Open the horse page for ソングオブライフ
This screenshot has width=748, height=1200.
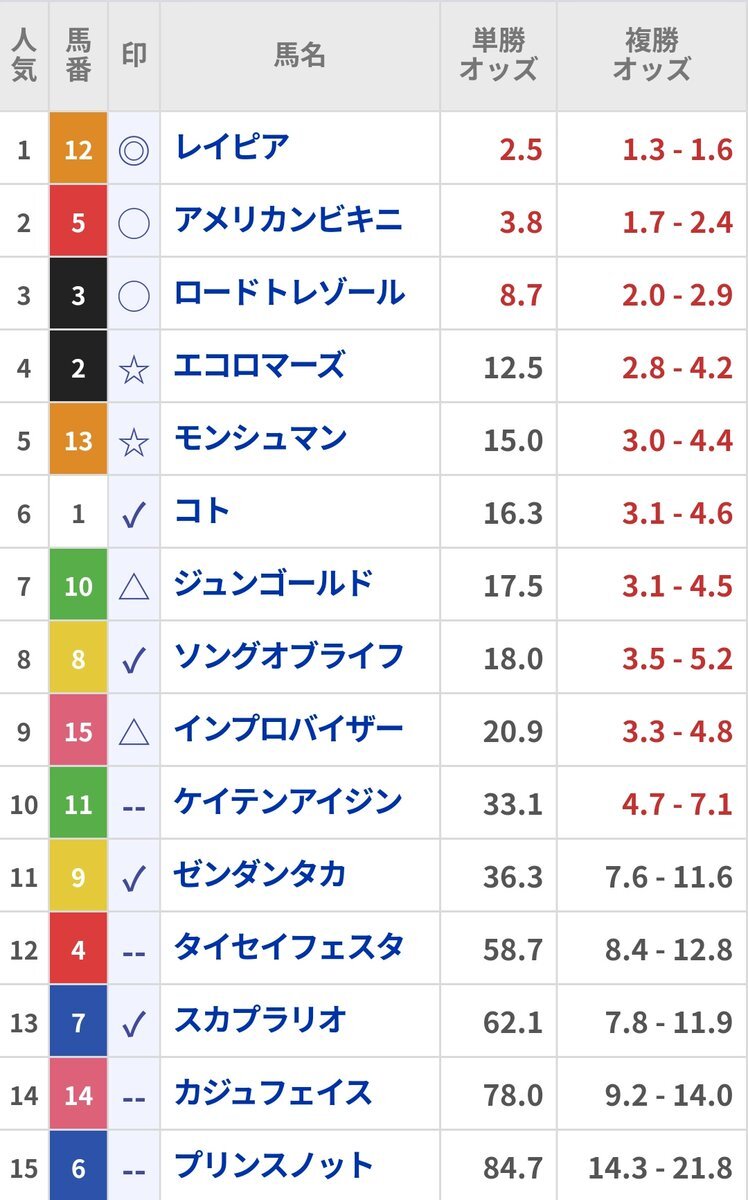point(289,657)
